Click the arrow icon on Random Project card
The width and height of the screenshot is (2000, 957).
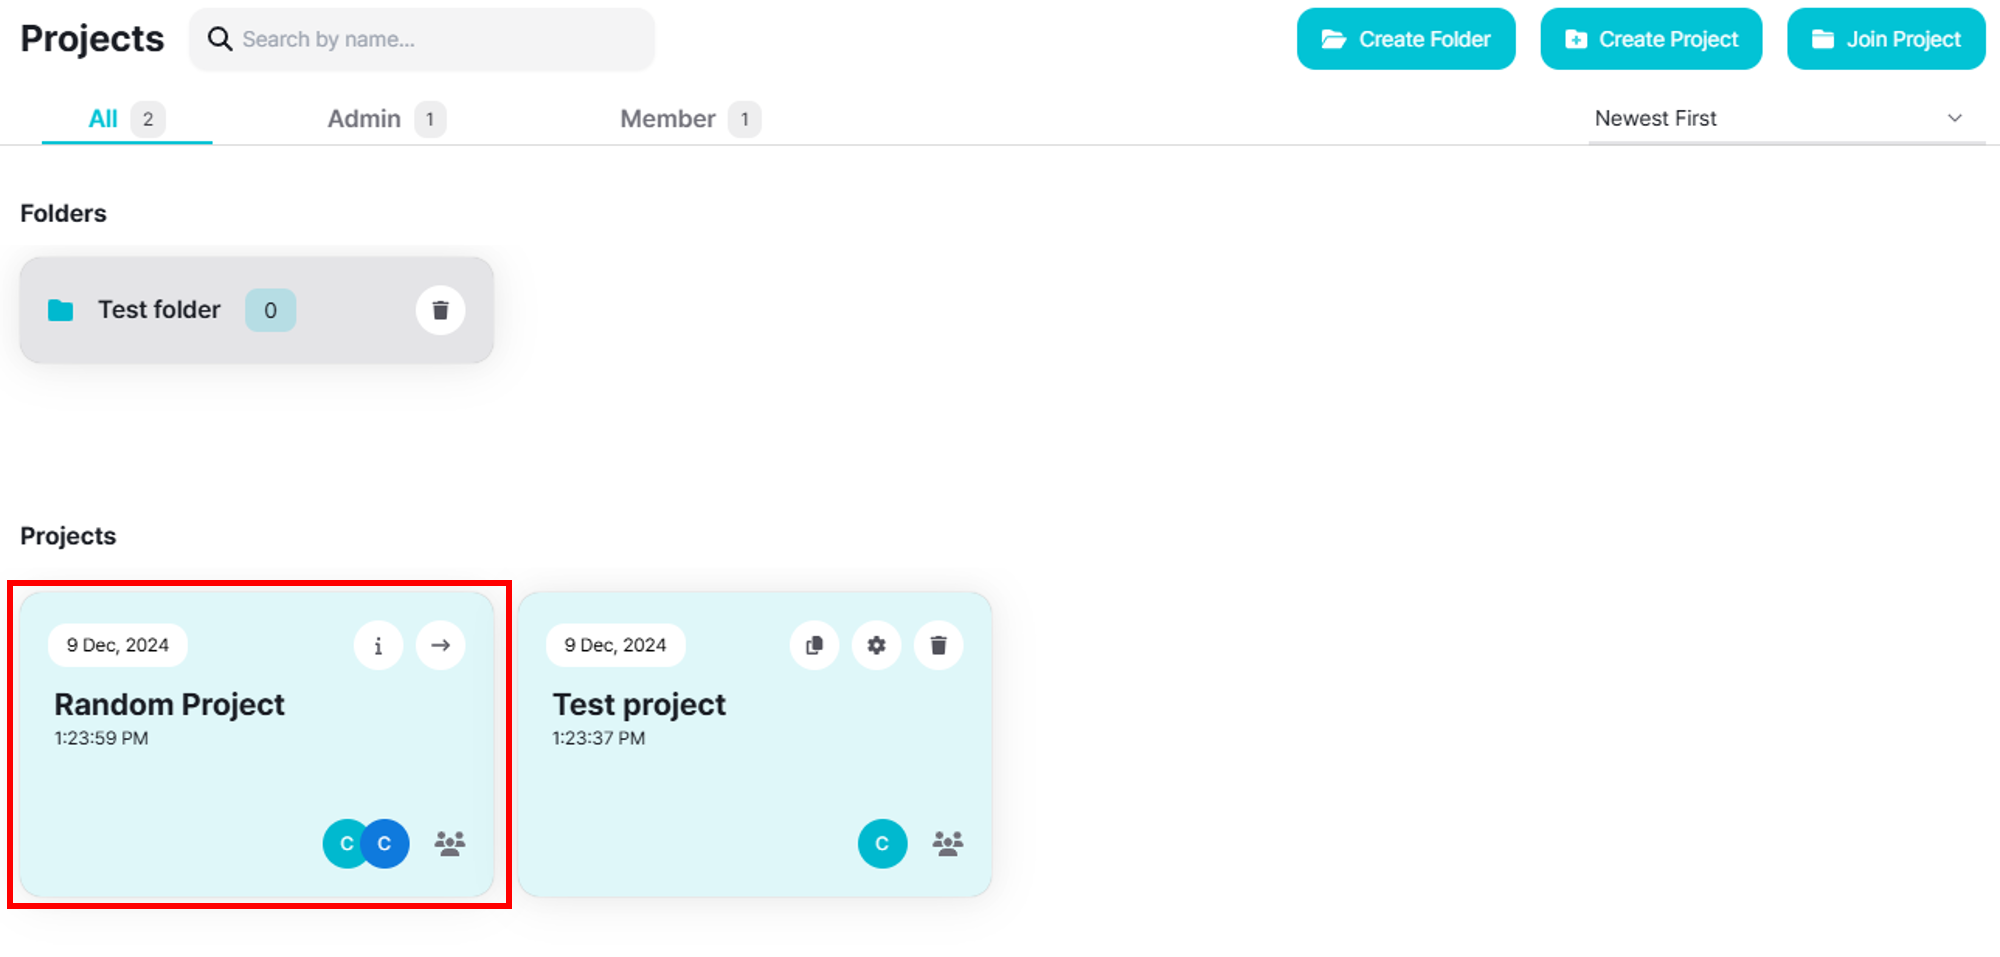click(440, 645)
